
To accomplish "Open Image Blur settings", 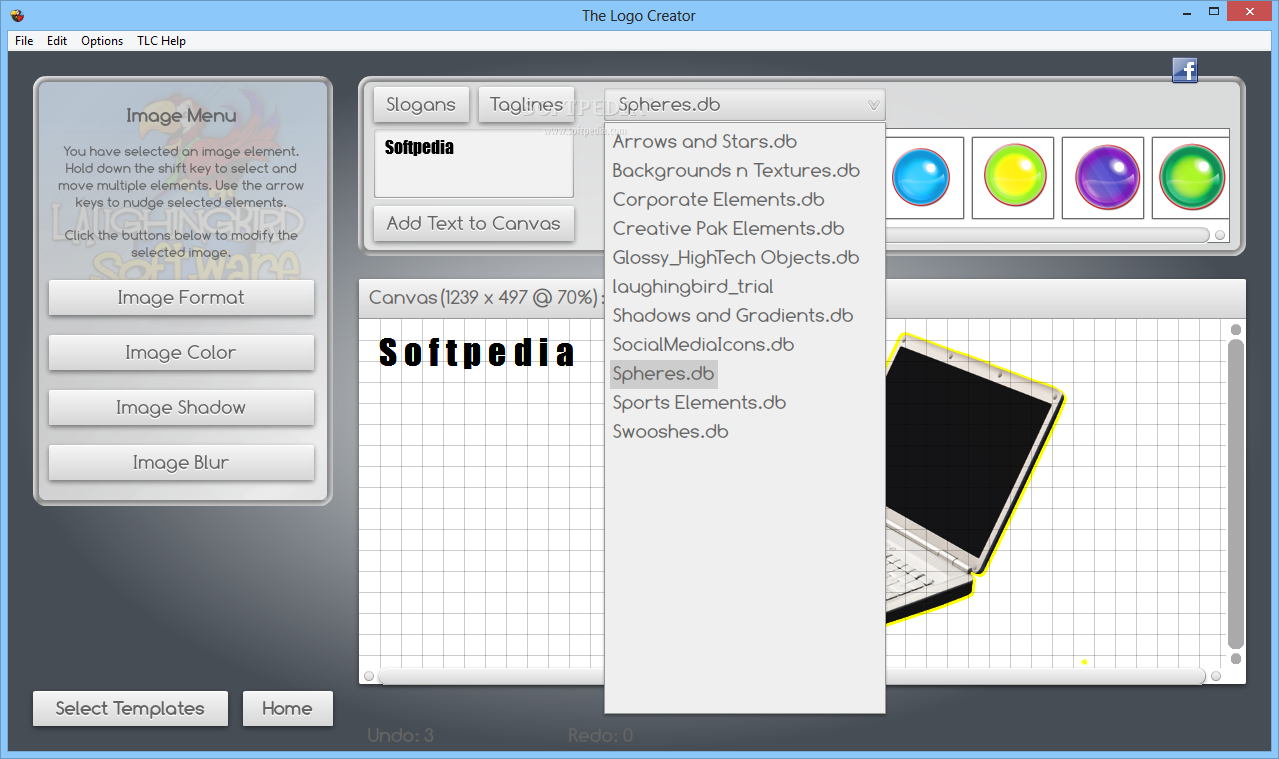I will coord(181,462).
